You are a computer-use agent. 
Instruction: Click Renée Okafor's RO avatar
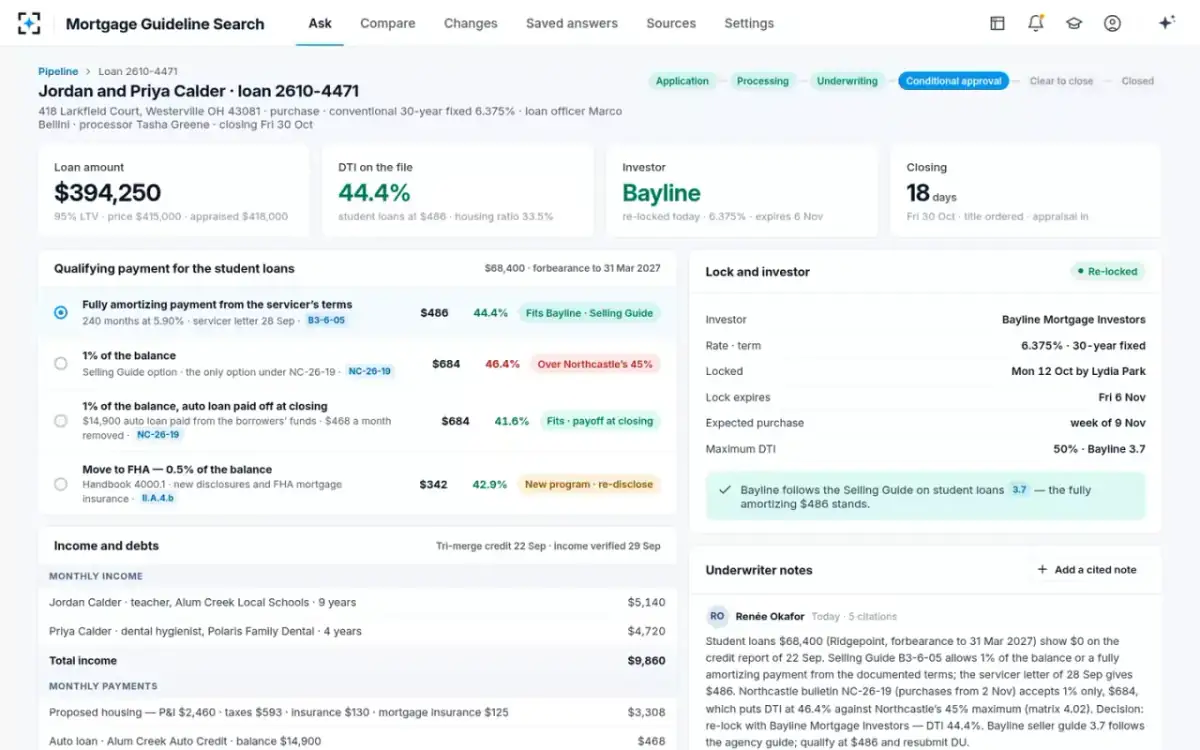point(717,616)
